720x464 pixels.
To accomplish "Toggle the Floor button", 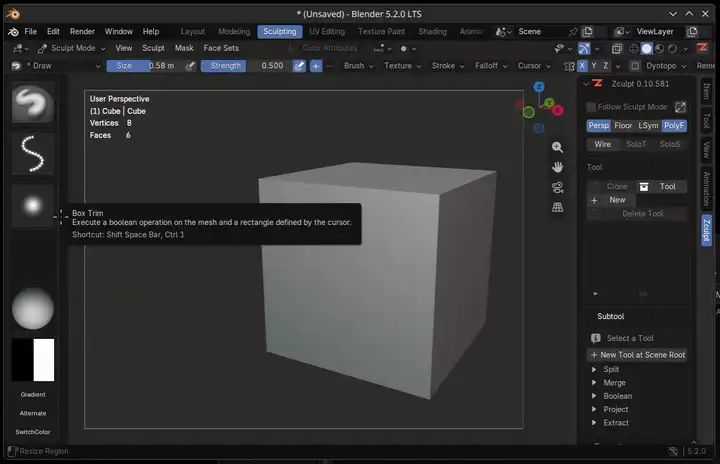I will (x=623, y=125).
